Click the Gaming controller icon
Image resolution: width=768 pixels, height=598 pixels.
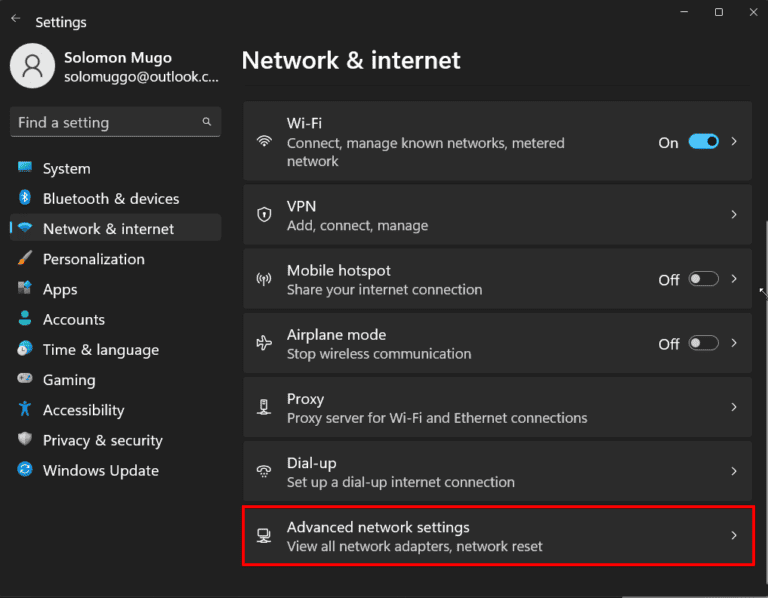(25, 380)
